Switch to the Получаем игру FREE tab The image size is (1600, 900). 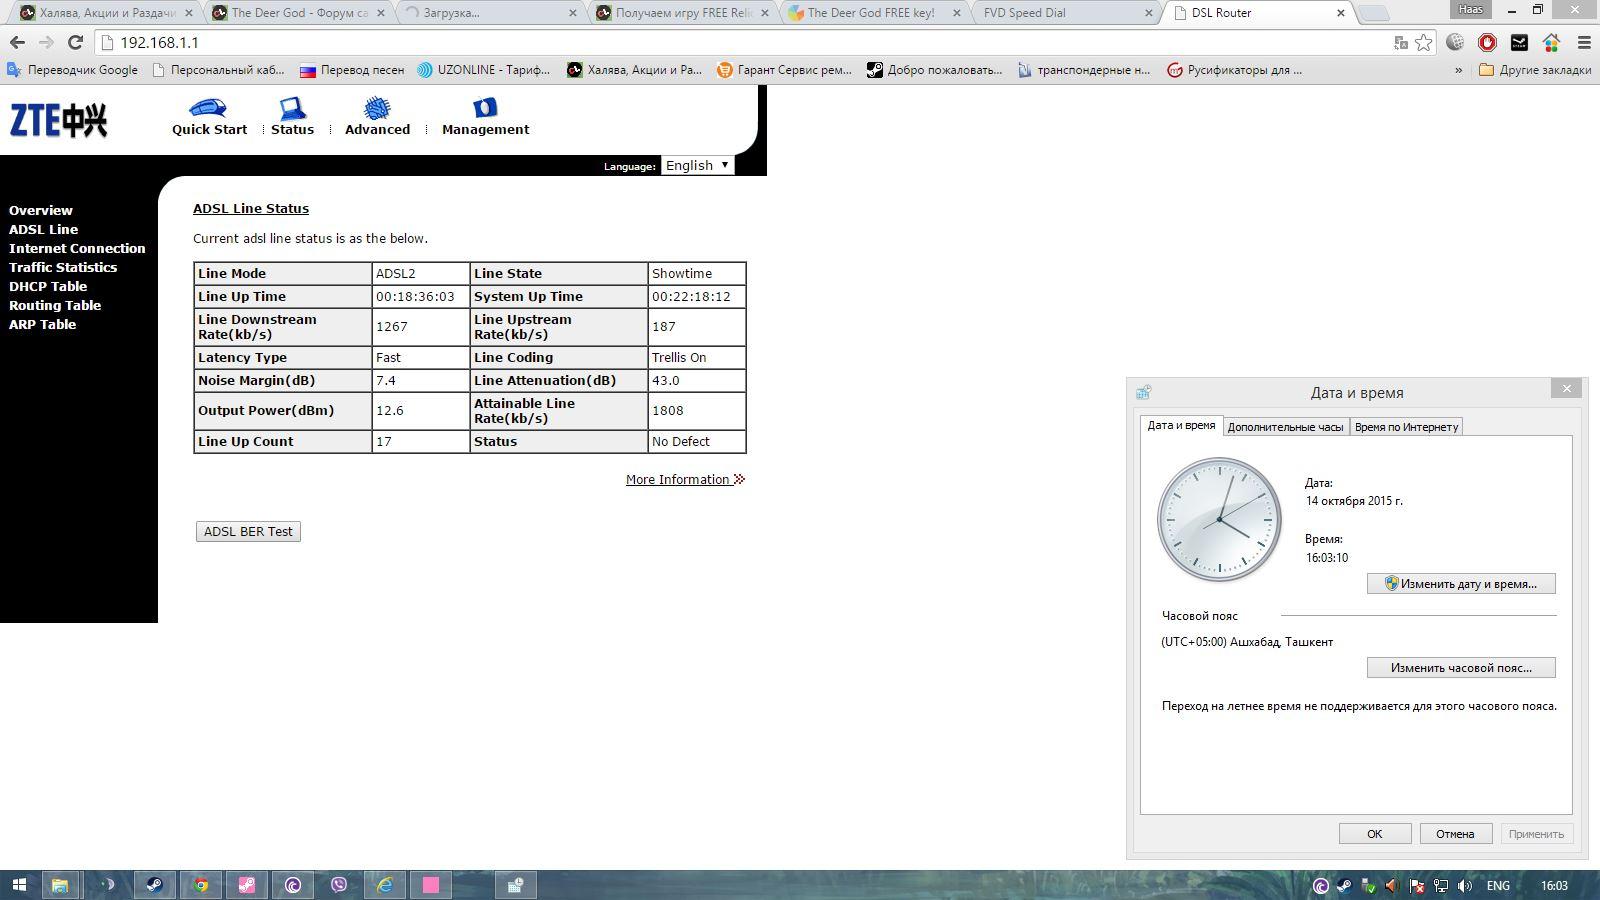coord(684,13)
